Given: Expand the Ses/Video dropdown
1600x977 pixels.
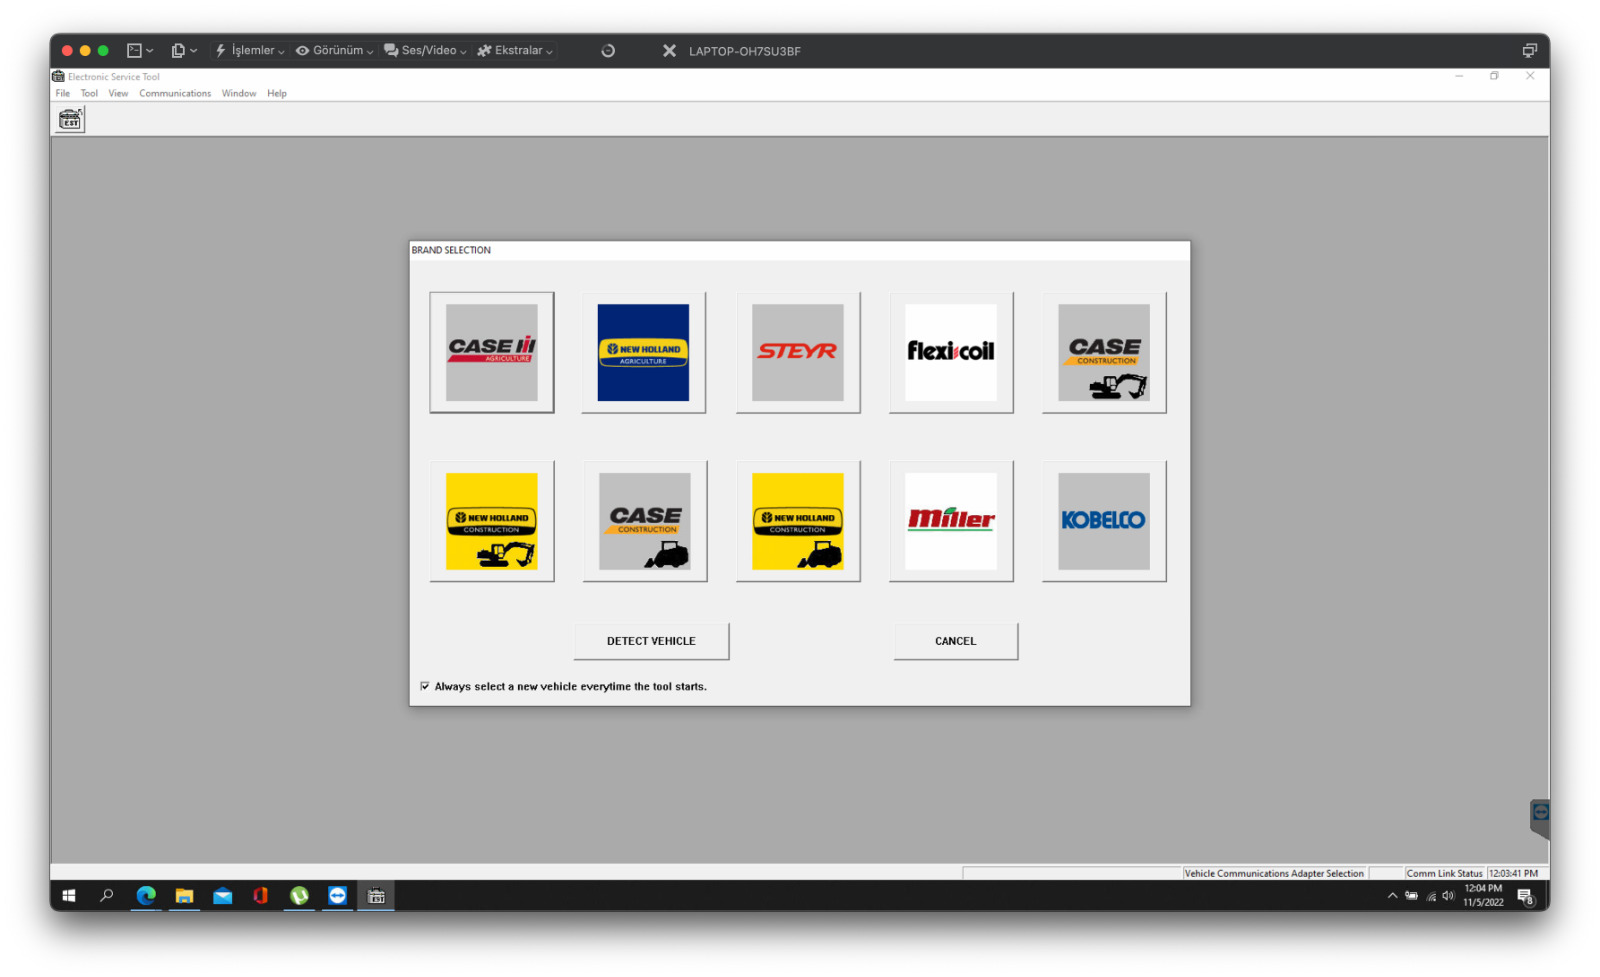Looking at the screenshot, I should (425, 51).
